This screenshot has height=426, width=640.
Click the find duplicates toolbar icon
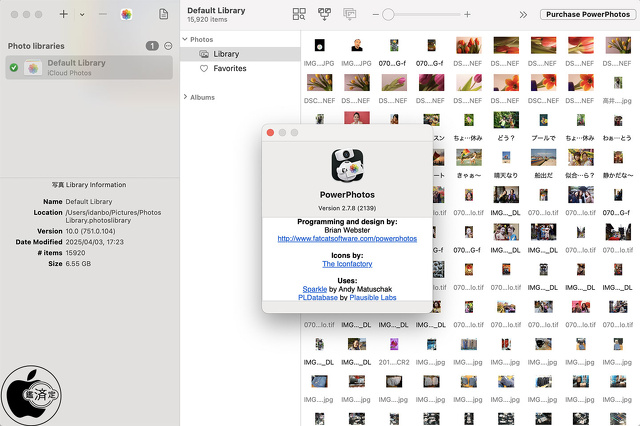(299, 14)
